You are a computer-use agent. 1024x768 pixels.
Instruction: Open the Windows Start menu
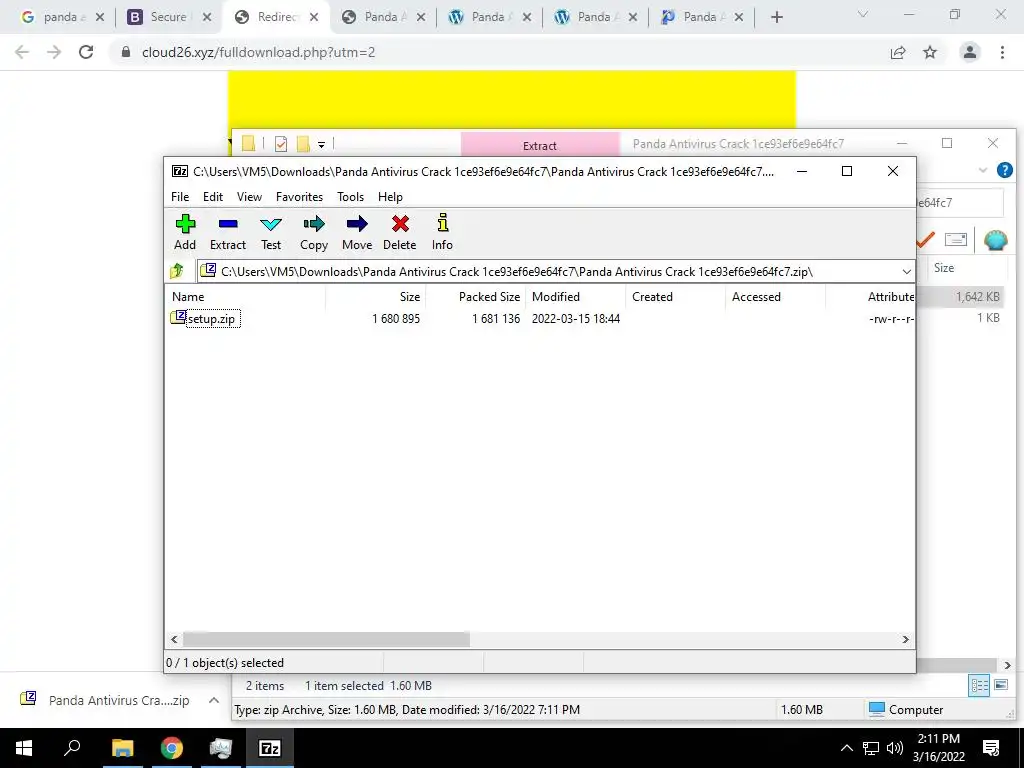tap(24, 748)
